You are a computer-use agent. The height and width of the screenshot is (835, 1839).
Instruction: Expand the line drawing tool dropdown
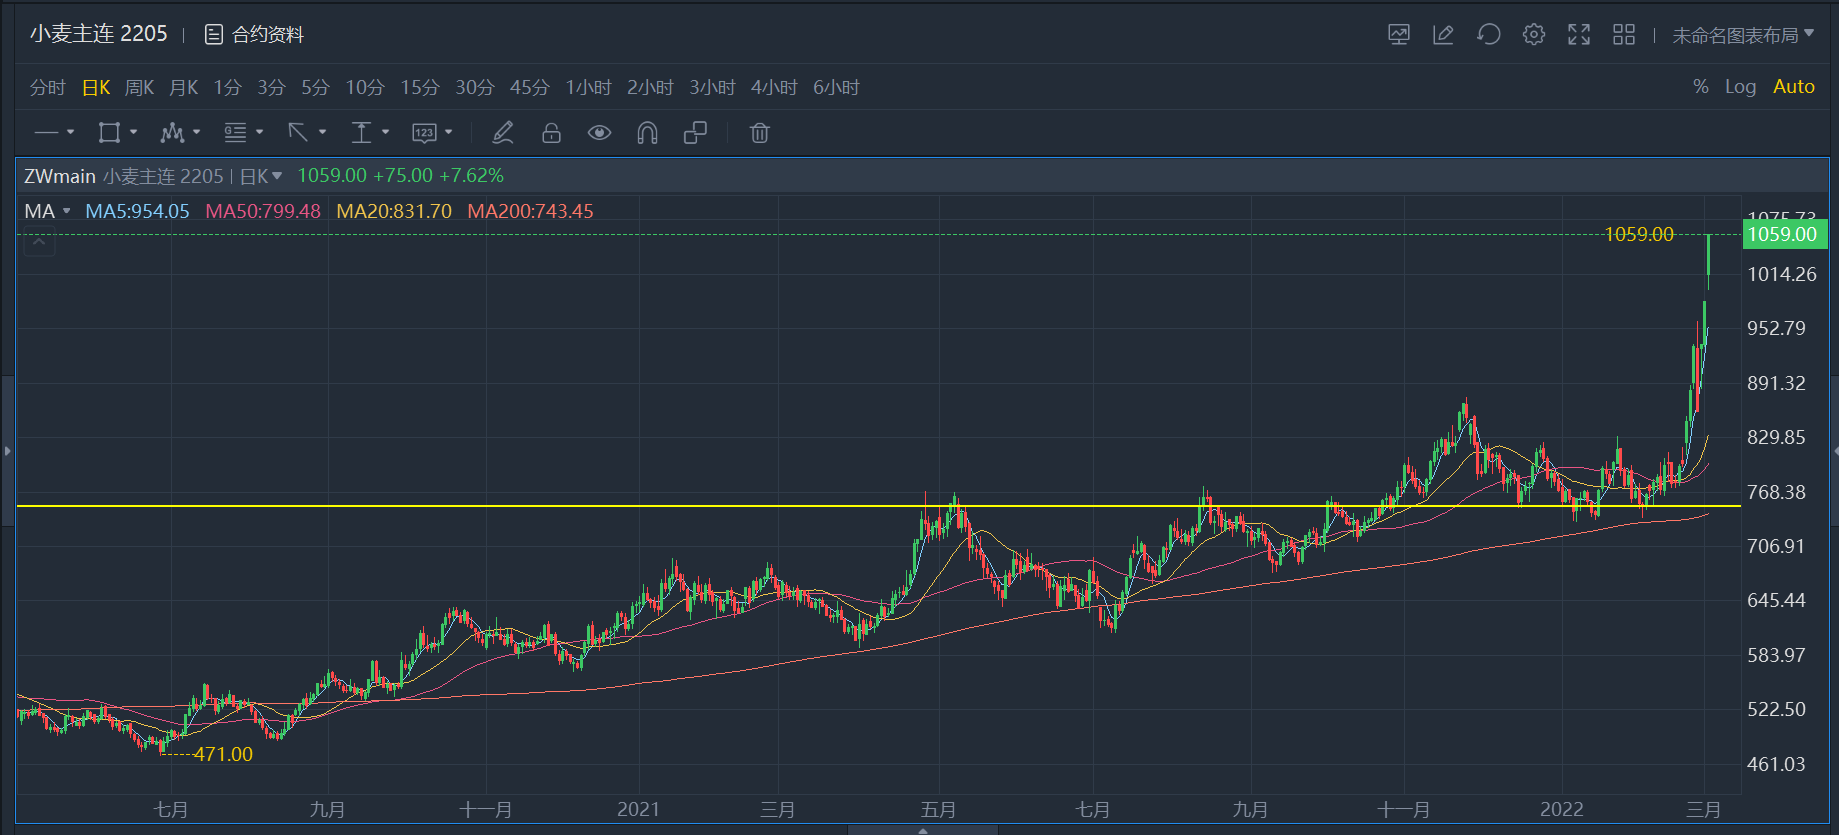coord(70,132)
